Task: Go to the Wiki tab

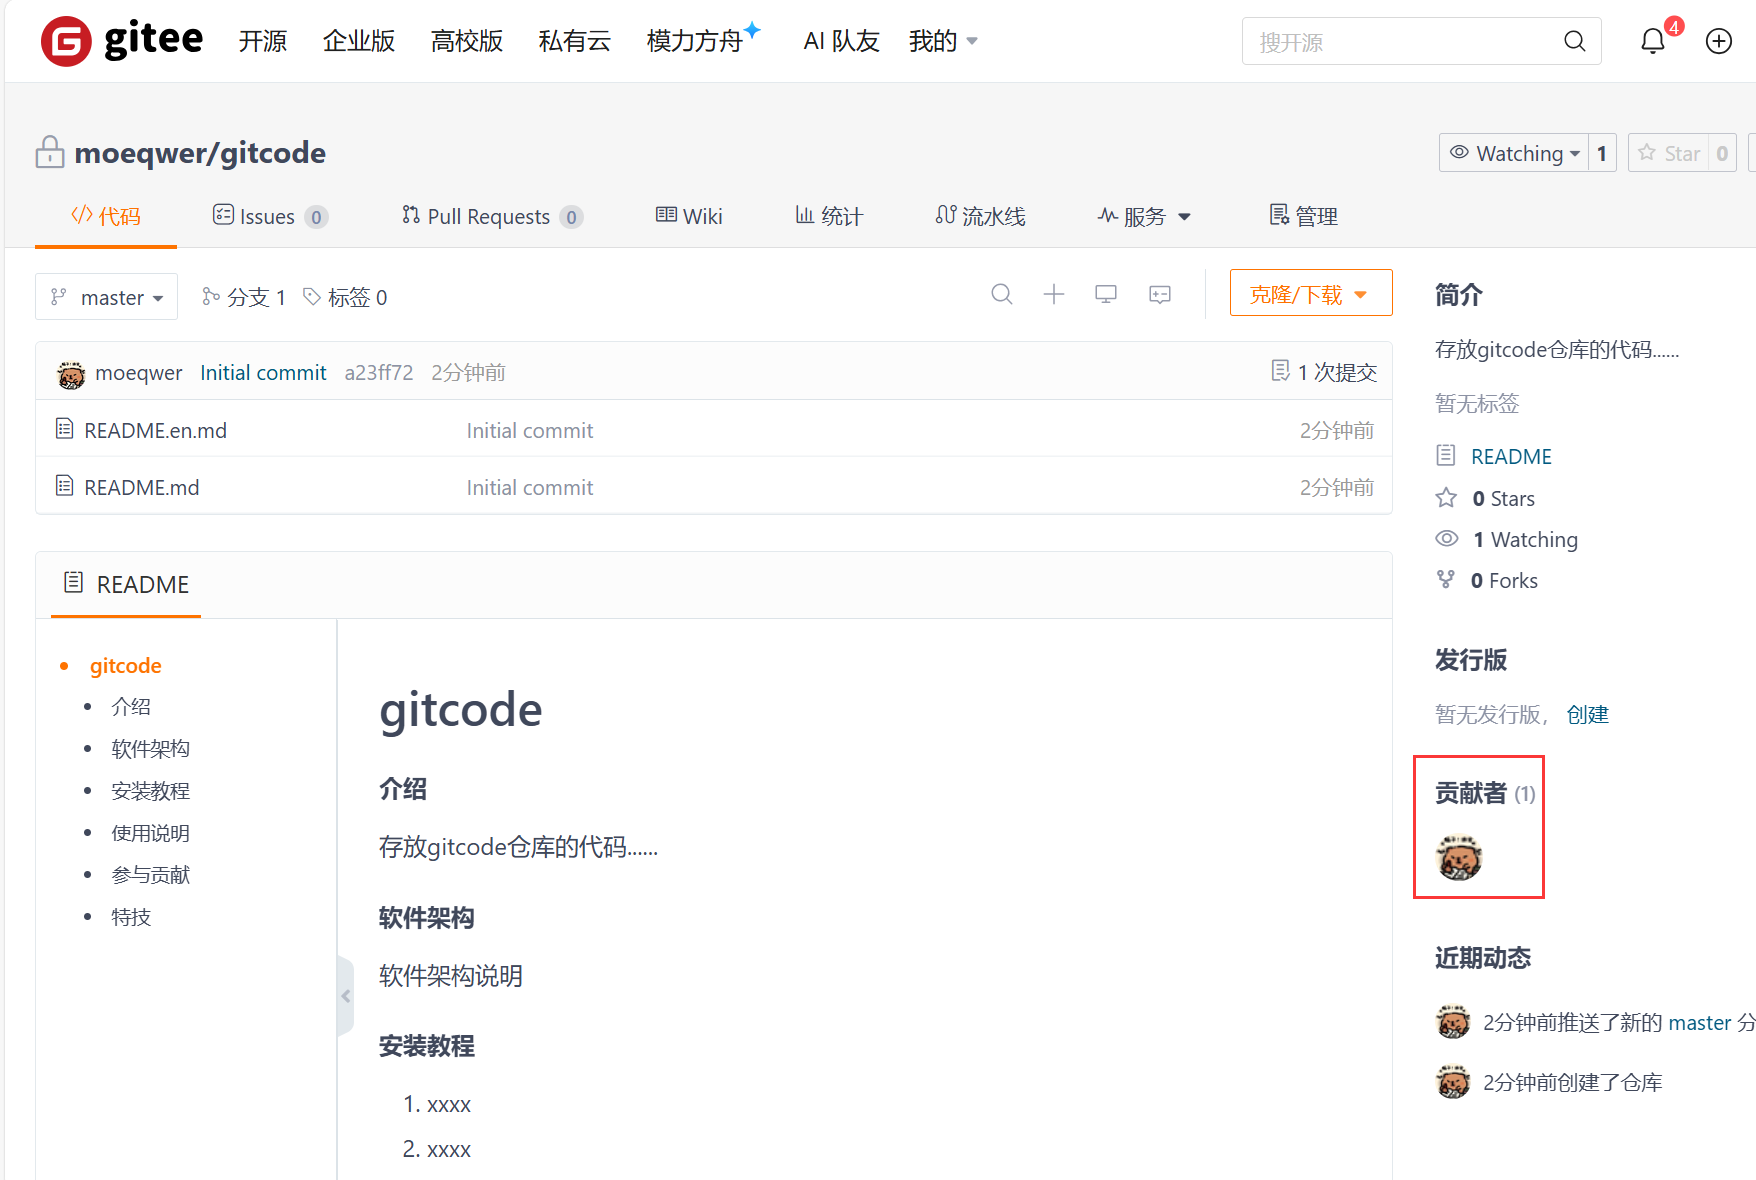Action: [689, 216]
